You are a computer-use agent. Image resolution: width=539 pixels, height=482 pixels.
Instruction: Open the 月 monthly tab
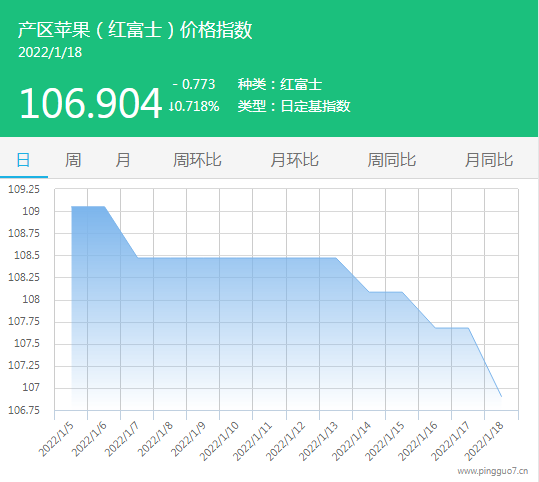click(x=123, y=160)
